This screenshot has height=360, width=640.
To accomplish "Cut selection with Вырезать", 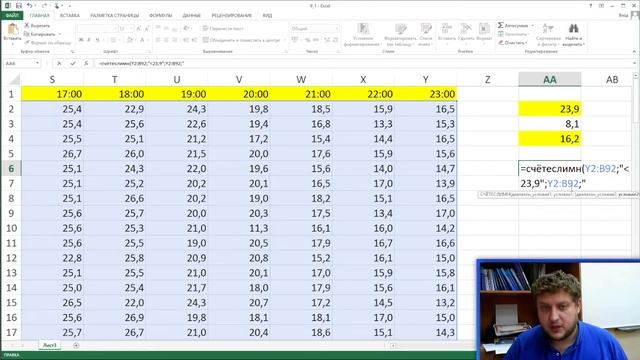I will (x=37, y=26).
